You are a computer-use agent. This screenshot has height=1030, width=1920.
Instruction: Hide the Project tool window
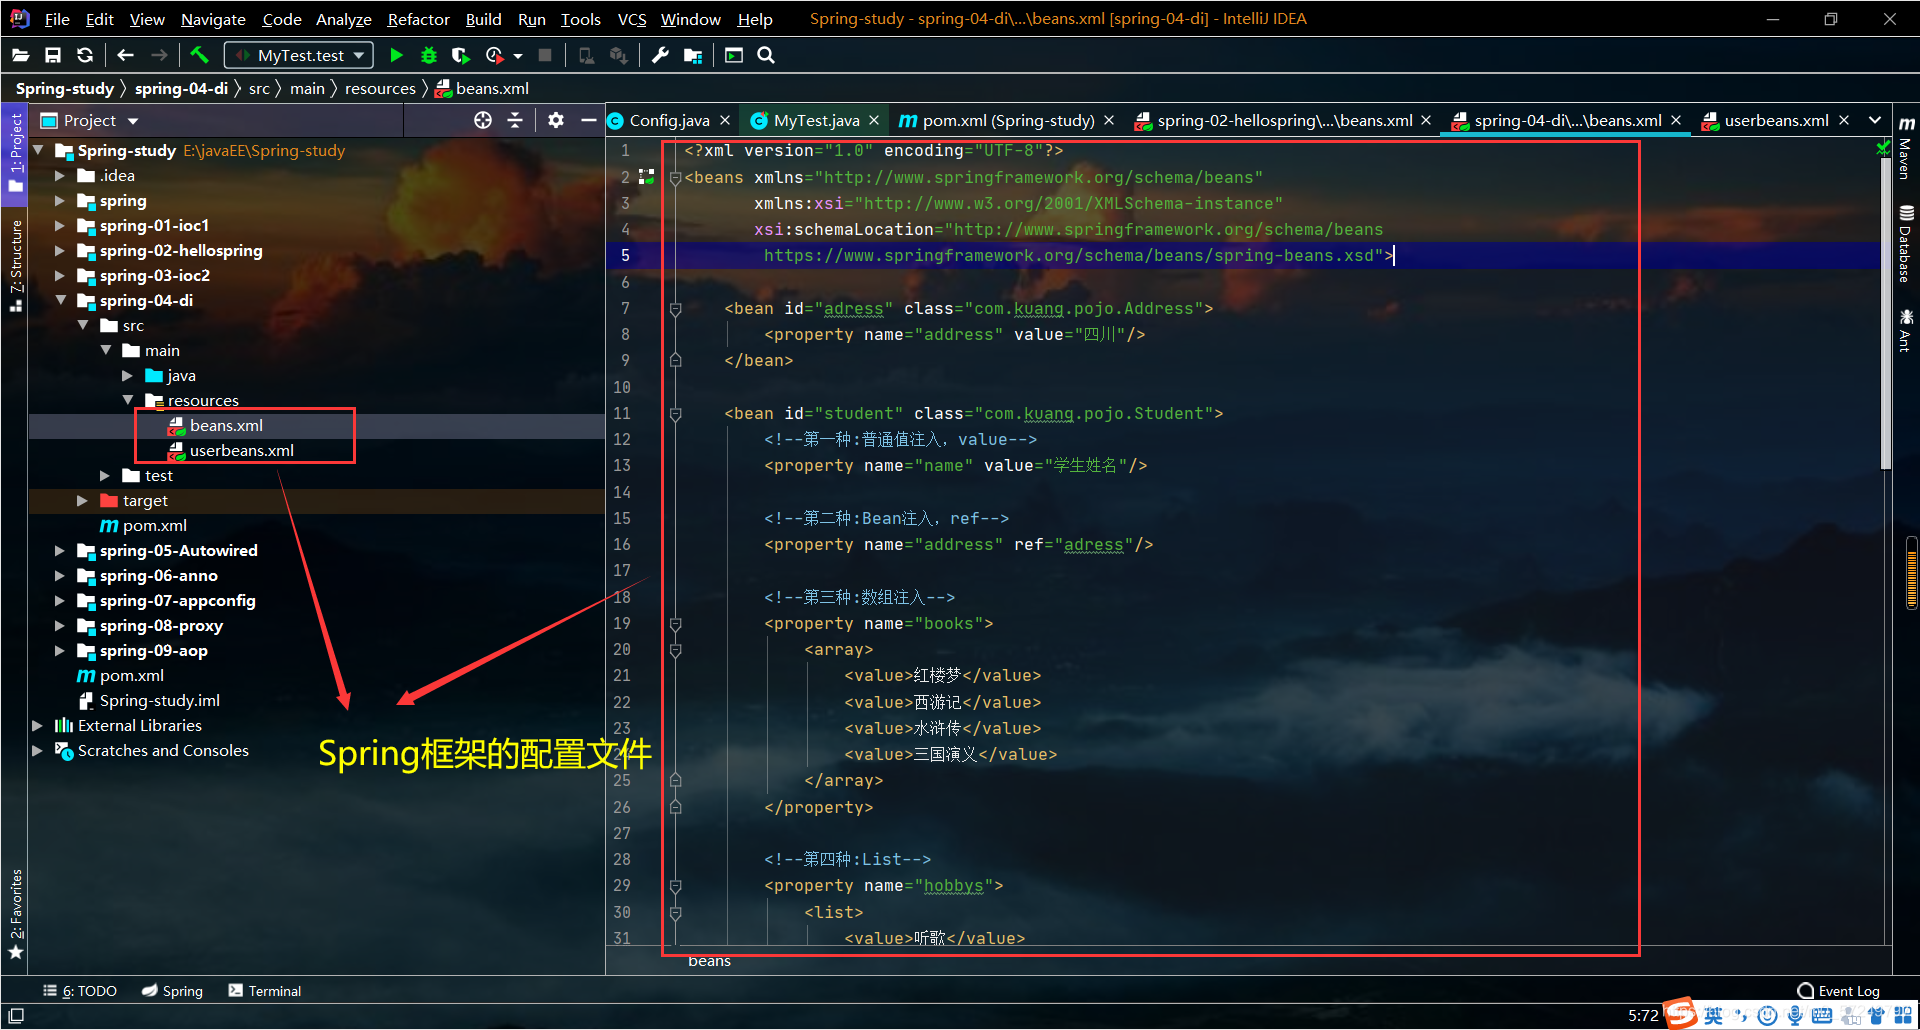click(x=589, y=120)
